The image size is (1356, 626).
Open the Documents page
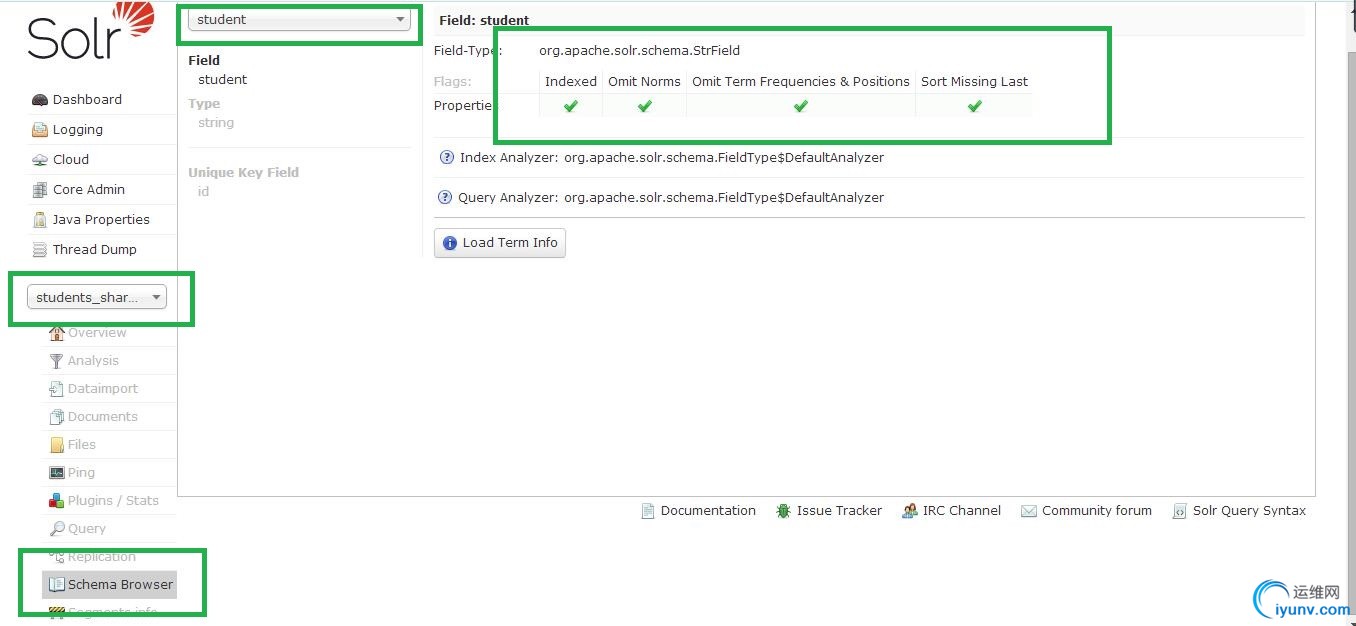click(x=103, y=417)
